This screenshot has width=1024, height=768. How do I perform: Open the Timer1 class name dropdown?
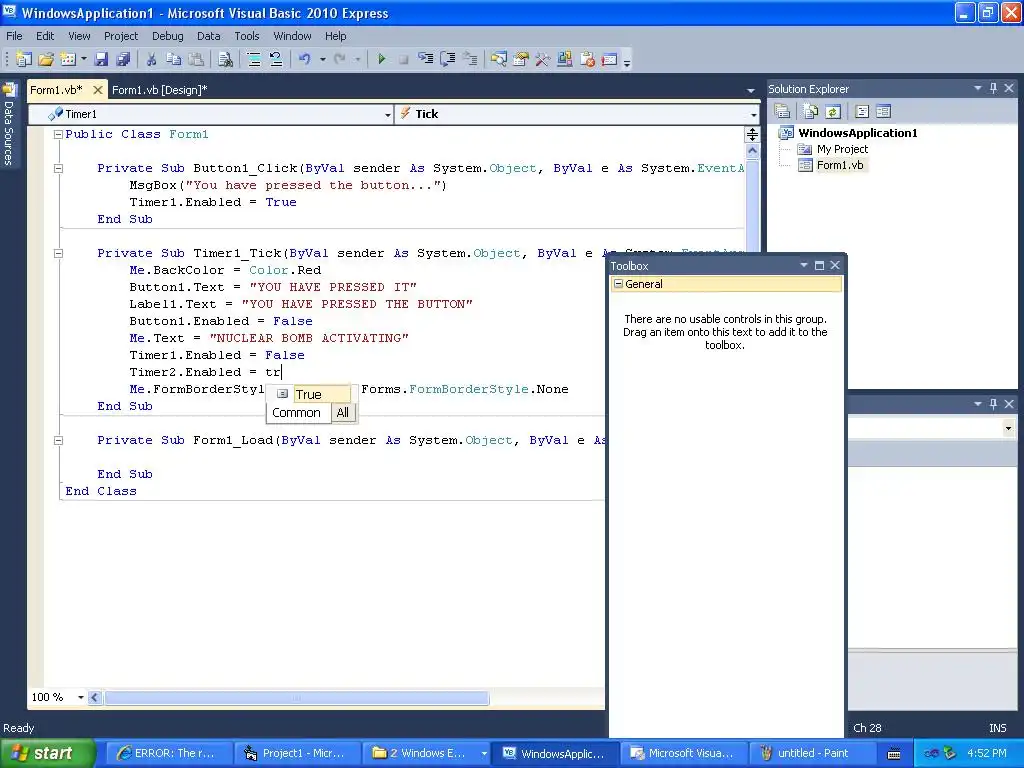click(387, 114)
